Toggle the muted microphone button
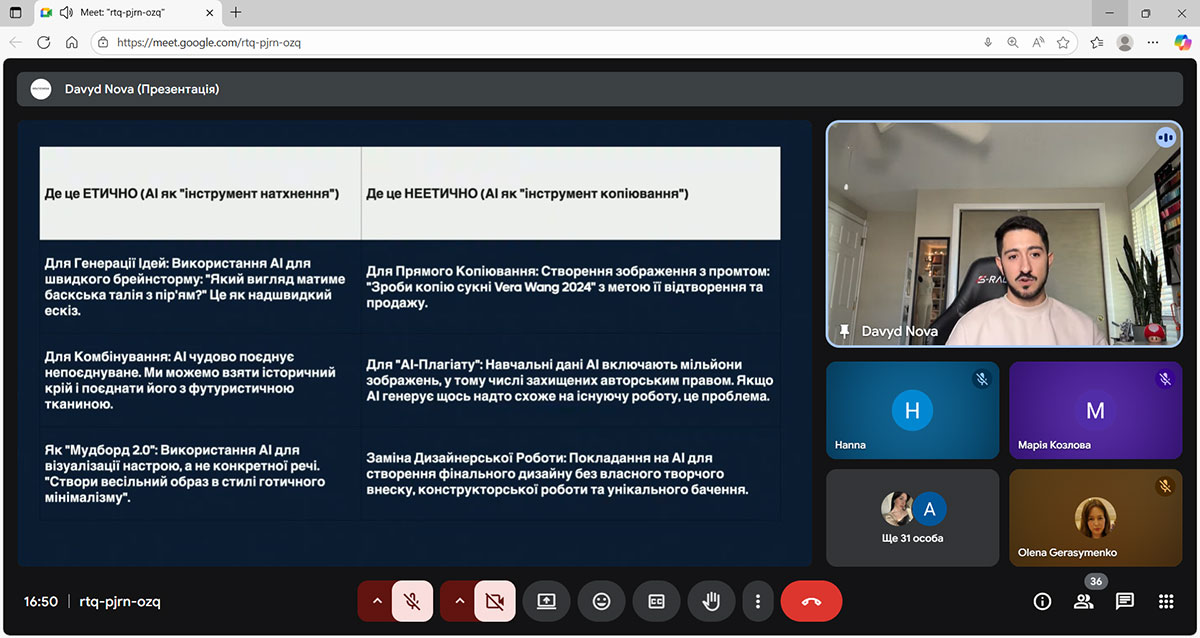This screenshot has width=1200, height=638. 412,601
